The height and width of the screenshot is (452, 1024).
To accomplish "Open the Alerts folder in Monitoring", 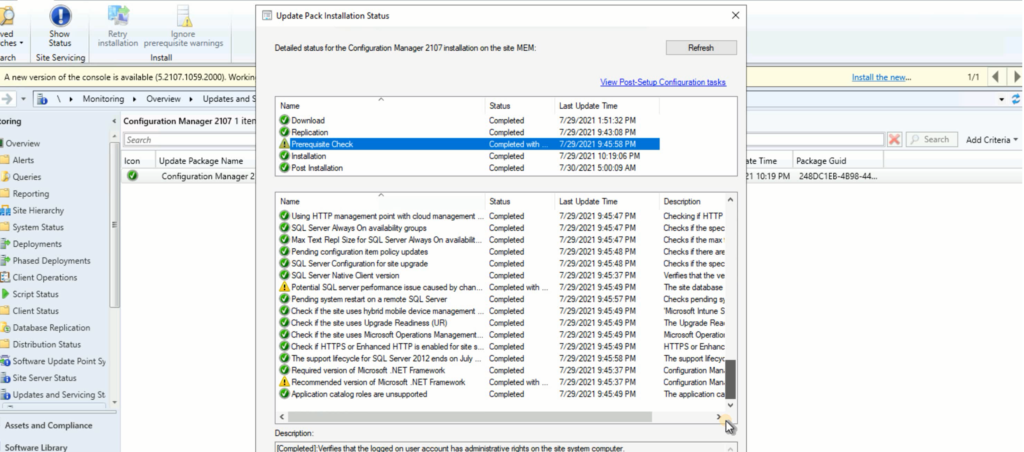I will (x=23, y=160).
